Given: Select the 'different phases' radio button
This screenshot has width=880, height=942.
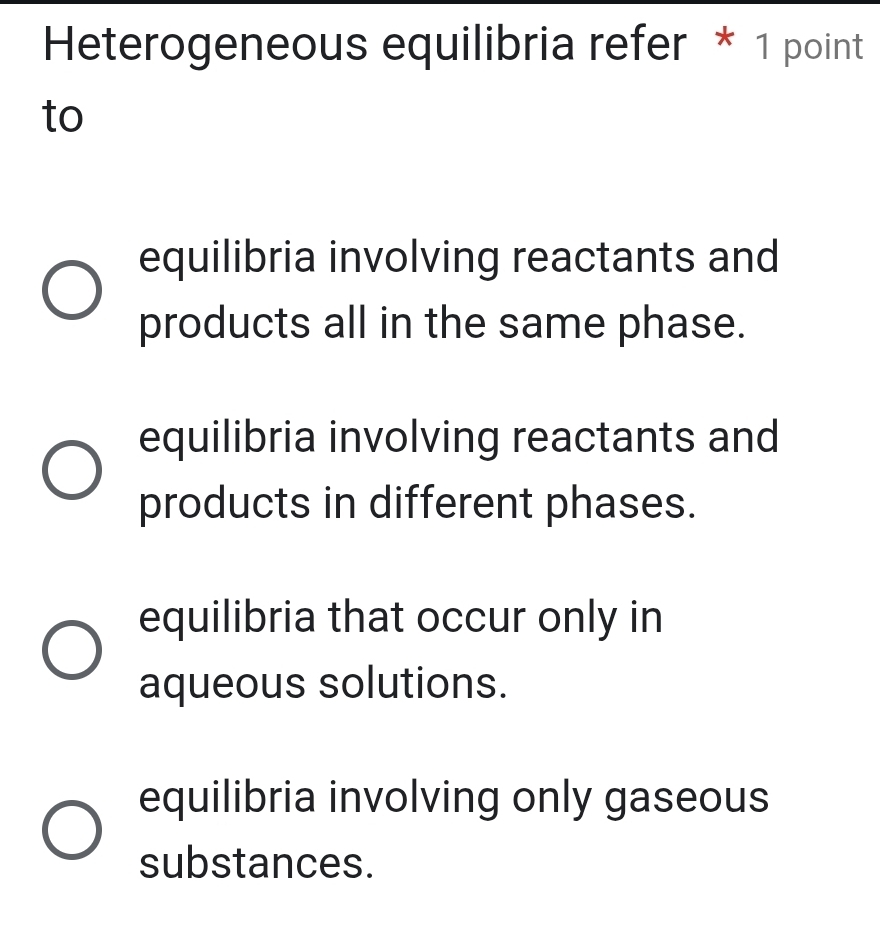Looking at the screenshot, I should click(70, 469).
